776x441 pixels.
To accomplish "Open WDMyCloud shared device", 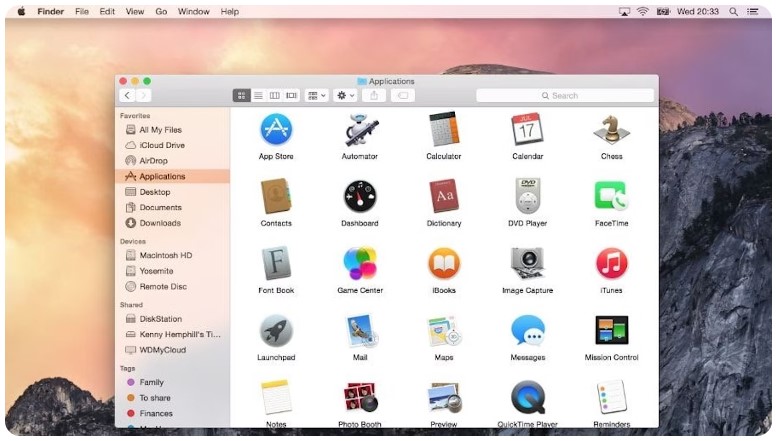I will [x=173, y=350].
